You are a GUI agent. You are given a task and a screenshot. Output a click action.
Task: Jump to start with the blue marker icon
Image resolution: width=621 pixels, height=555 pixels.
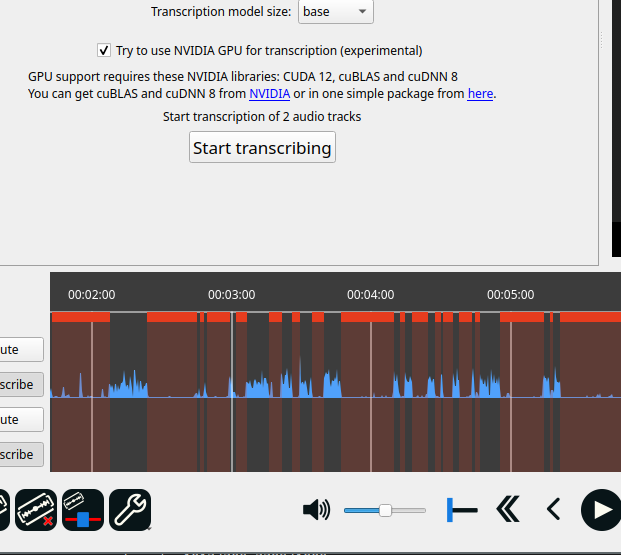pyautogui.click(x=461, y=510)
